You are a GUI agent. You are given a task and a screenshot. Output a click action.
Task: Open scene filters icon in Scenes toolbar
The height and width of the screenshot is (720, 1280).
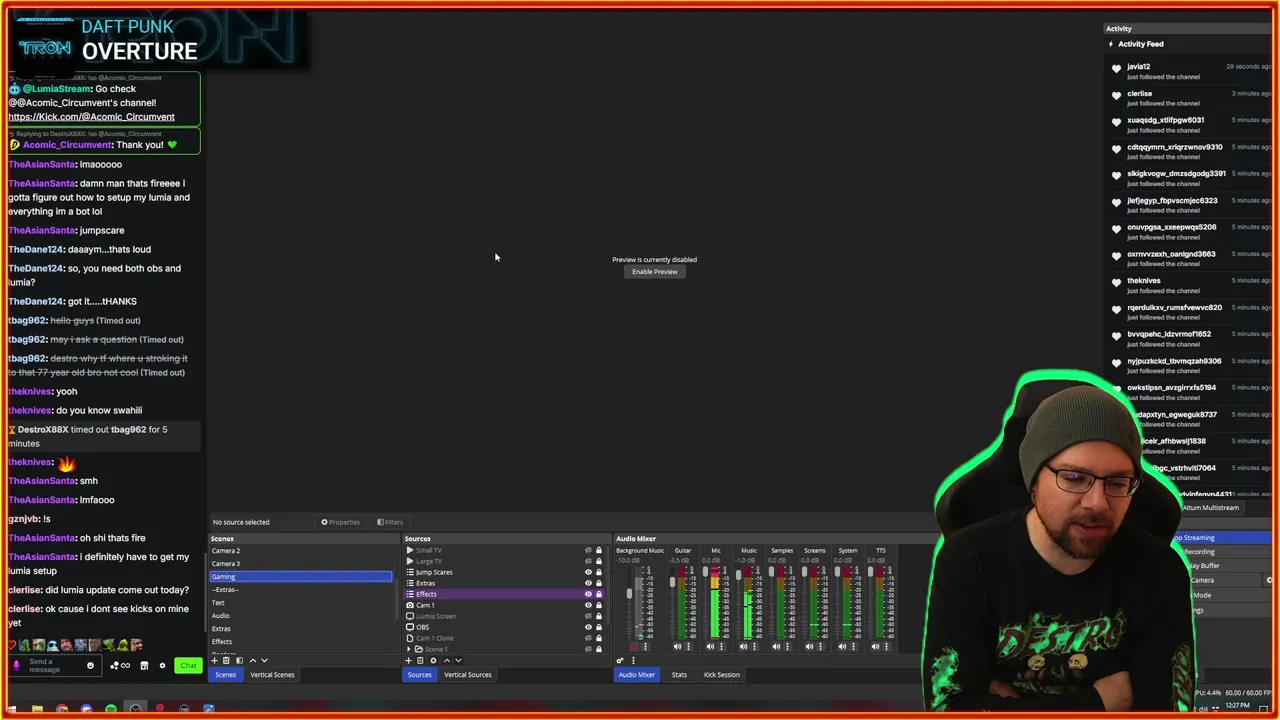239,660
